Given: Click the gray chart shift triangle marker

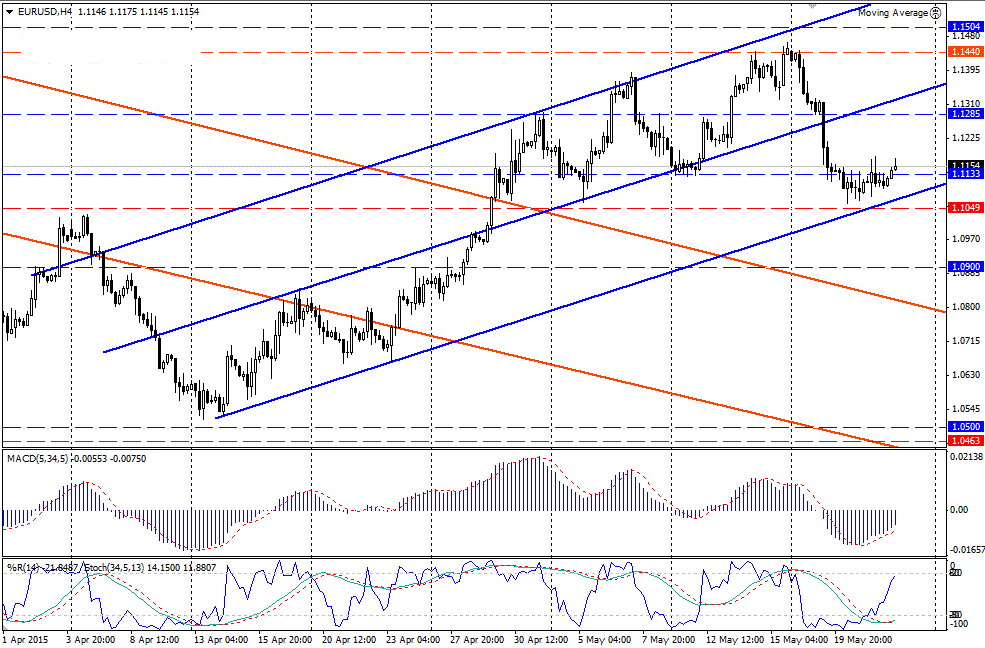Looking at the screenshot, I should click(812, 5).
